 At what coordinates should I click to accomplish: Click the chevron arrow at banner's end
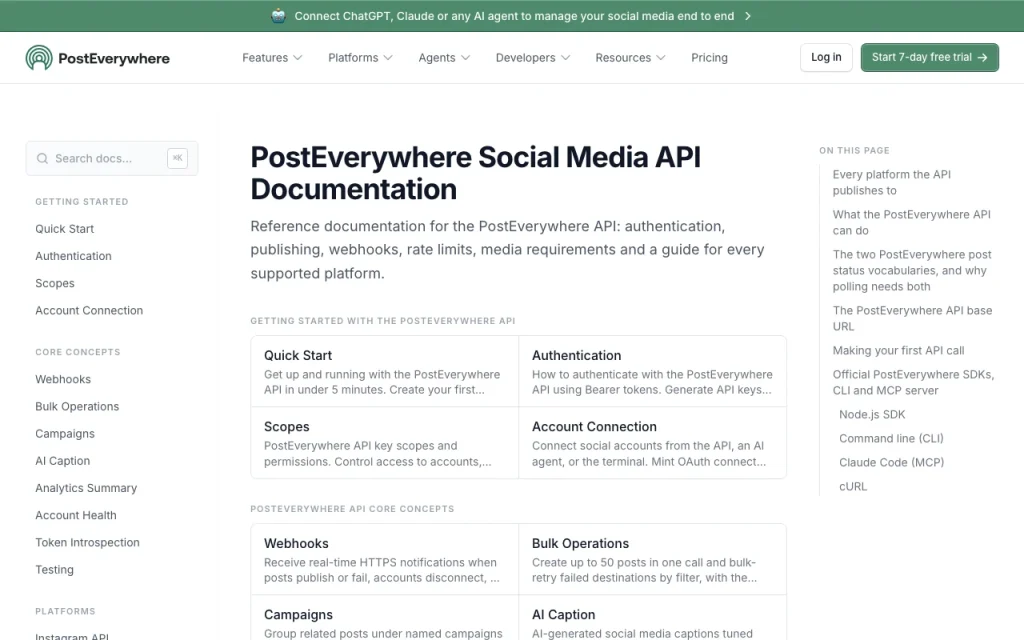pyautogui.click(x=748, y=16)
